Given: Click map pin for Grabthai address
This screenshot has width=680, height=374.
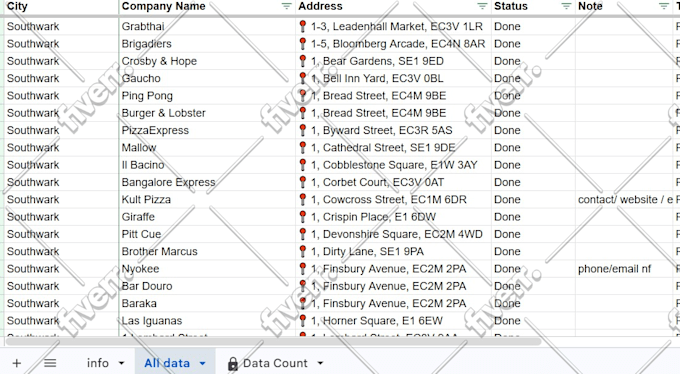Looking at the screenshot, I should 303,26.
